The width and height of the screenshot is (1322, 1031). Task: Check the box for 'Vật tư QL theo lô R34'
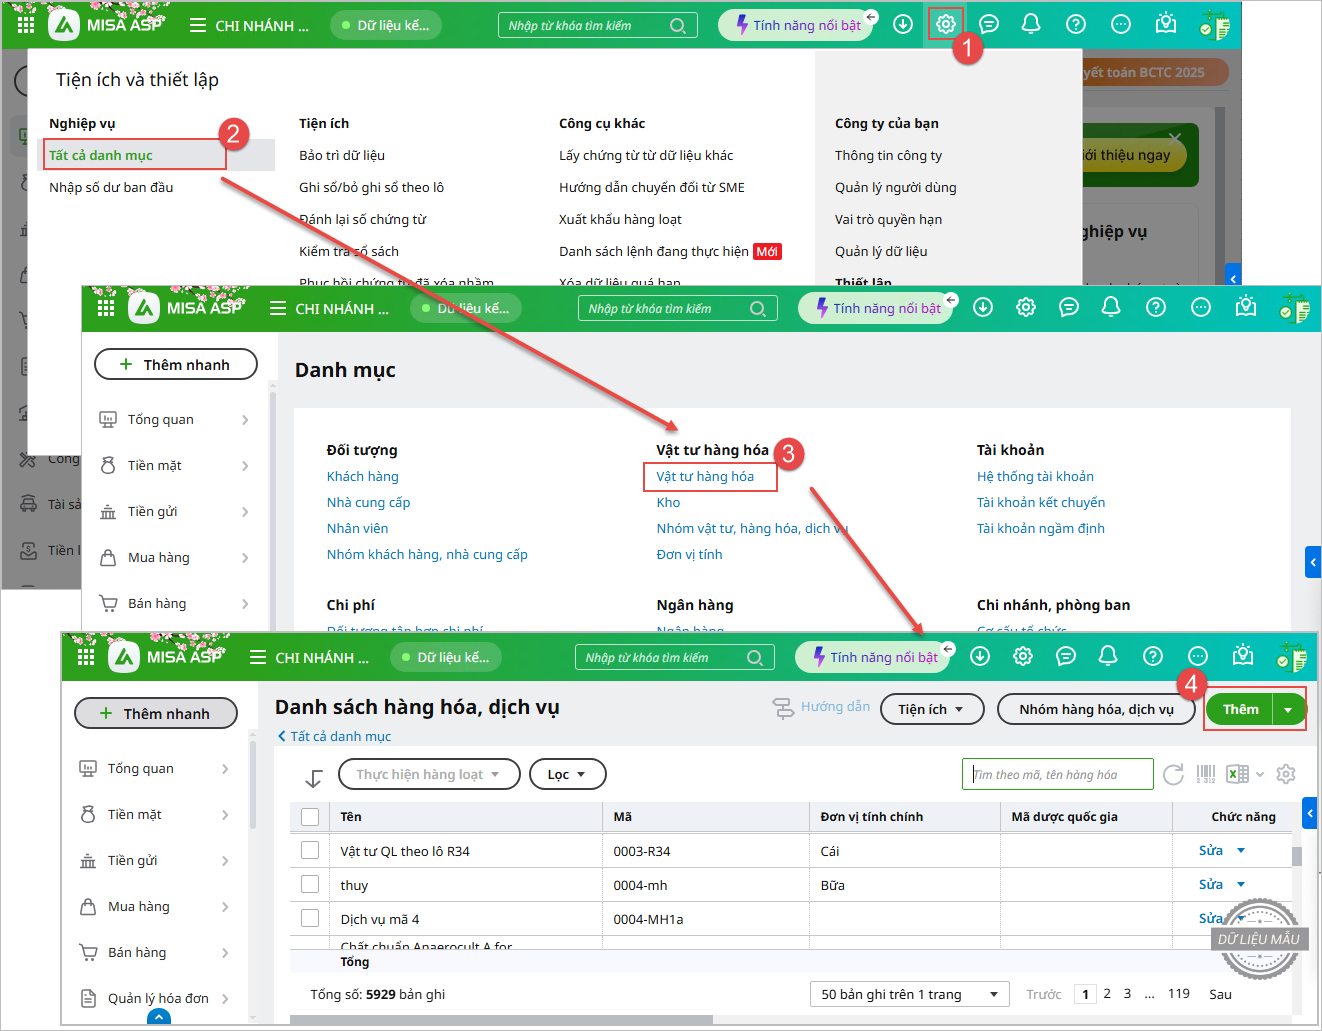pyautogui.click(x=310, y=851)
